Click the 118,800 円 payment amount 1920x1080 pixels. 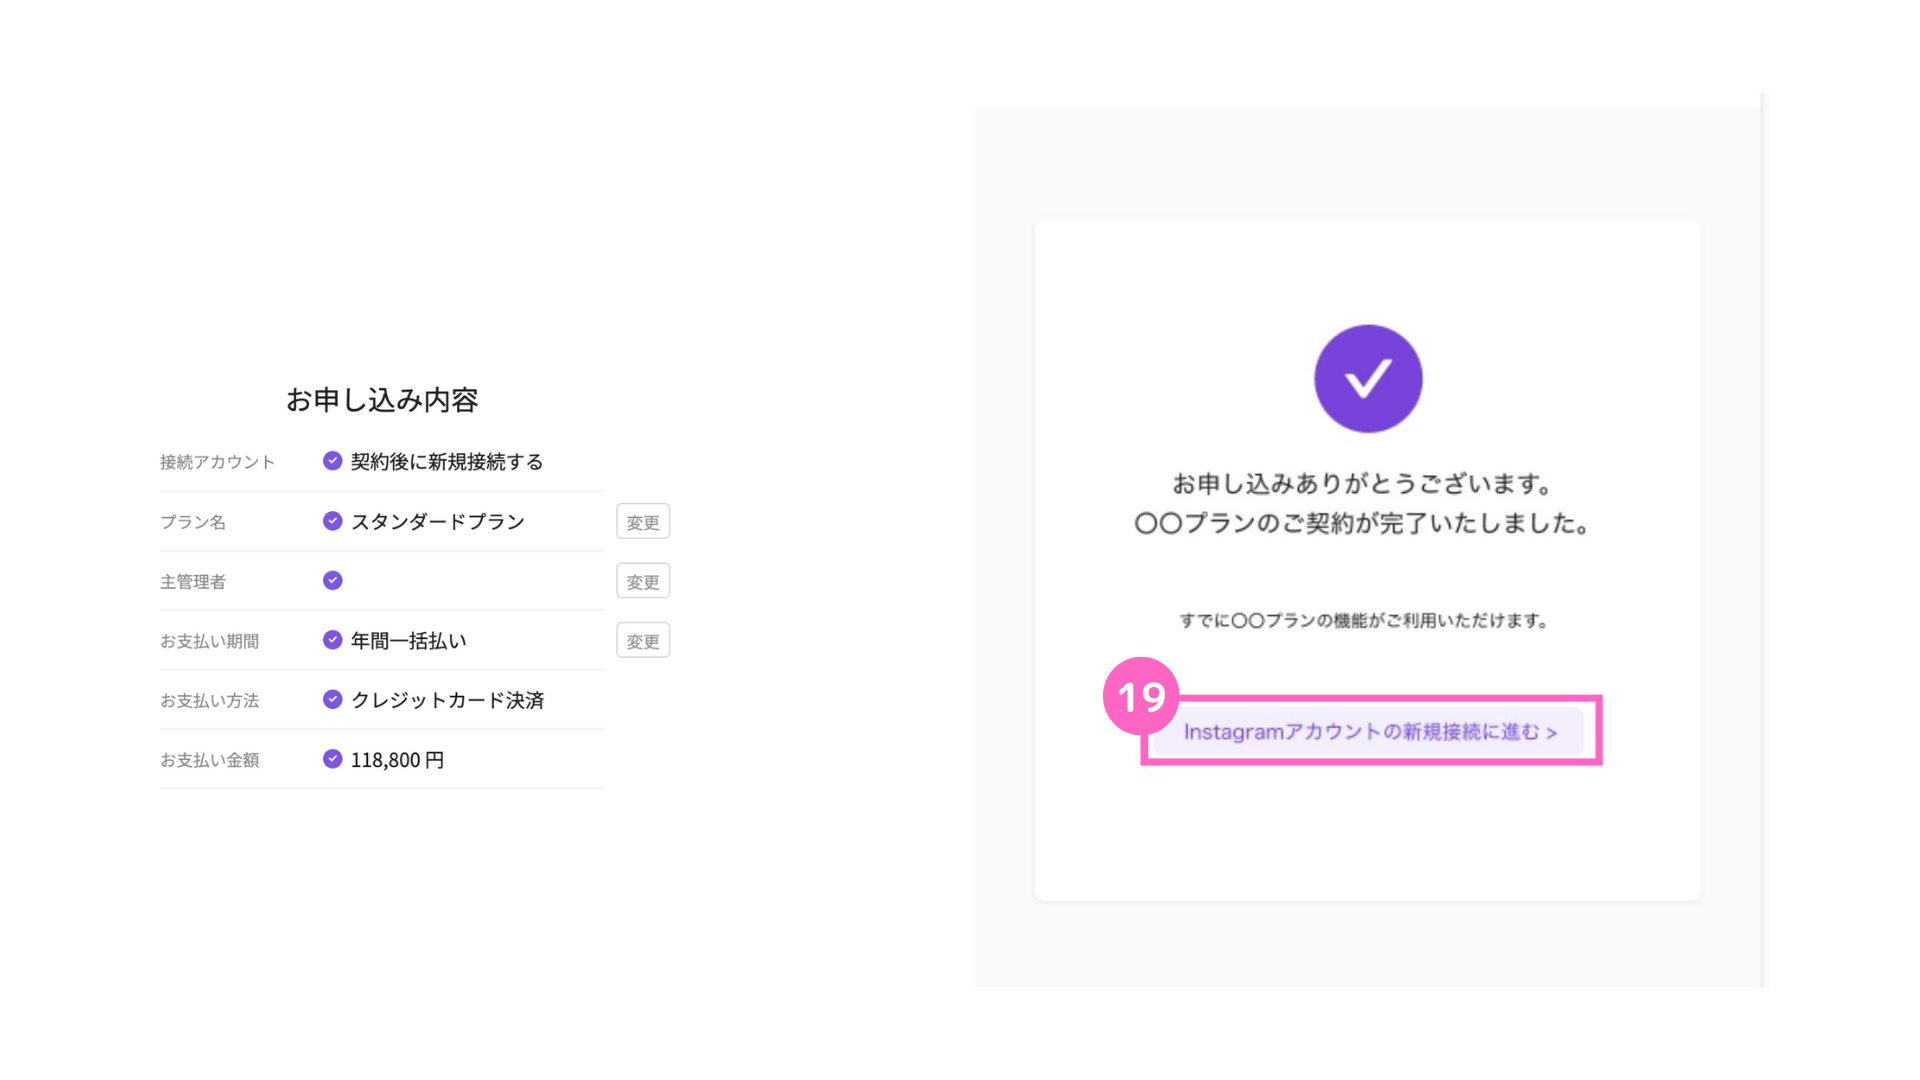click(x=397, y=760)
